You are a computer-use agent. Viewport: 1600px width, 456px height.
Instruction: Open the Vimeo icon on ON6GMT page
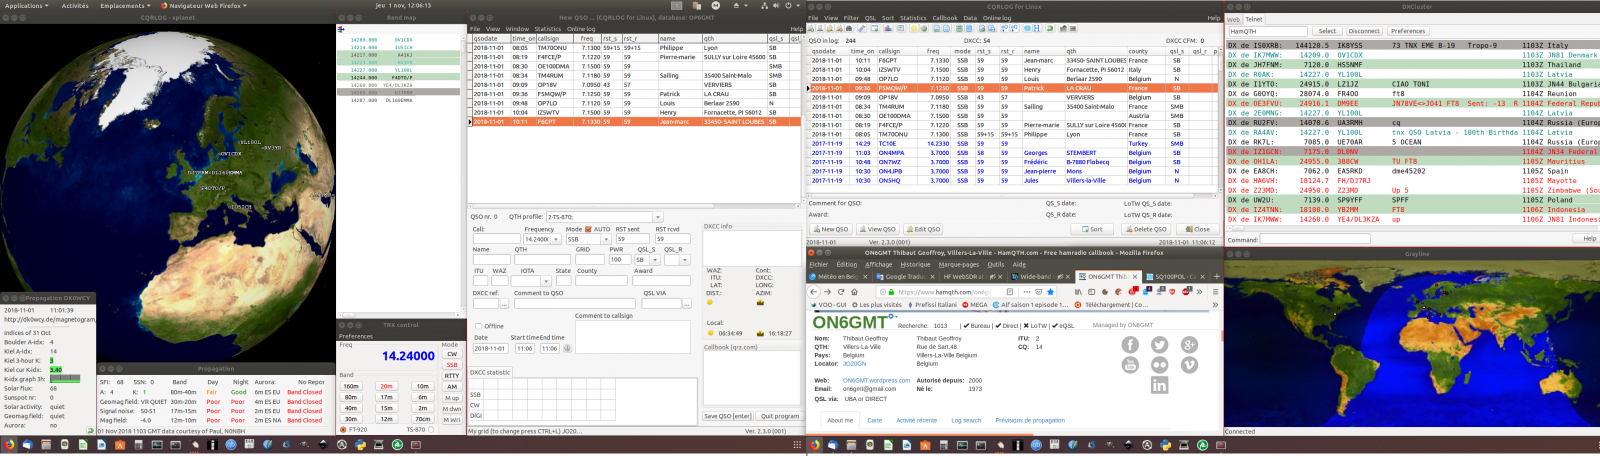coord(1189,365)
